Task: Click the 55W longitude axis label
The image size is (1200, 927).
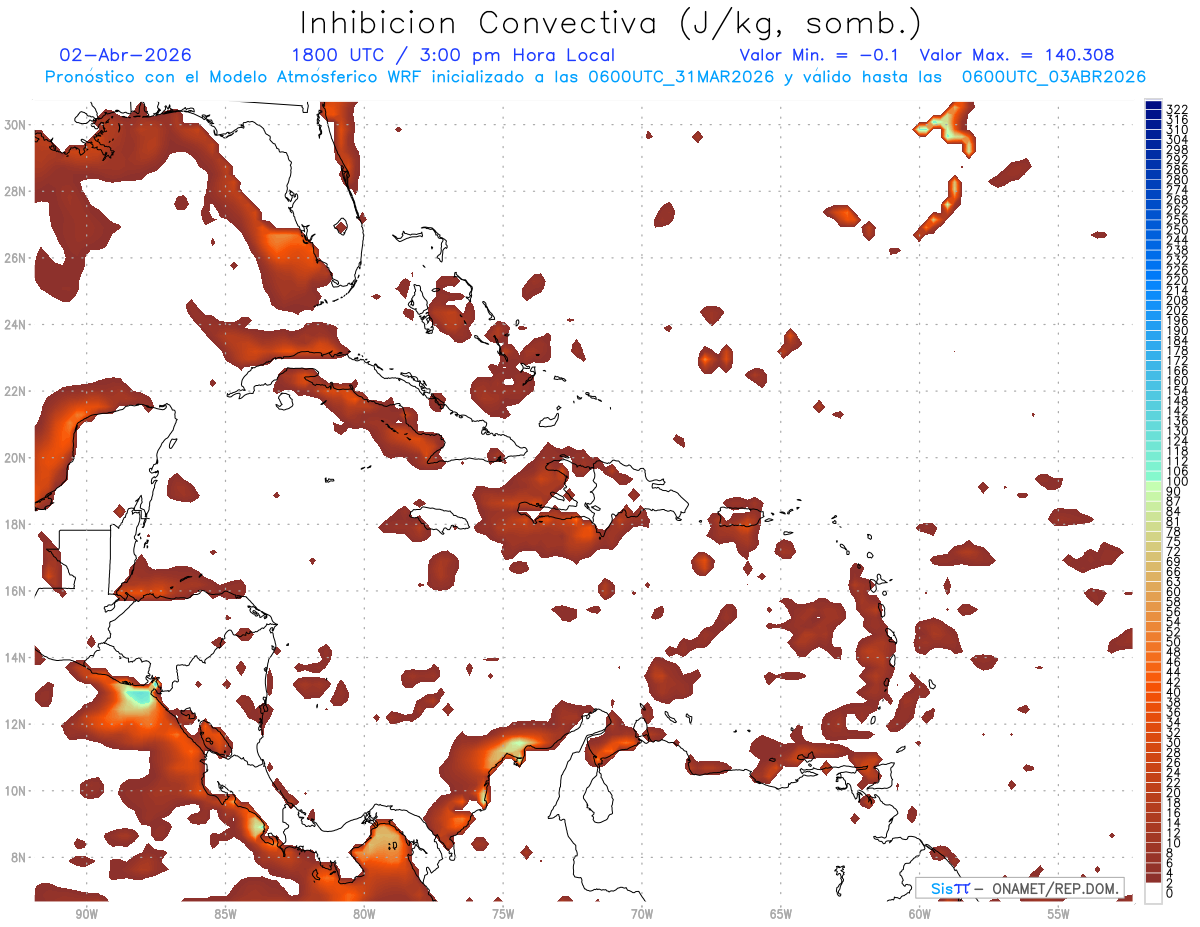Action: point(1059,914)
